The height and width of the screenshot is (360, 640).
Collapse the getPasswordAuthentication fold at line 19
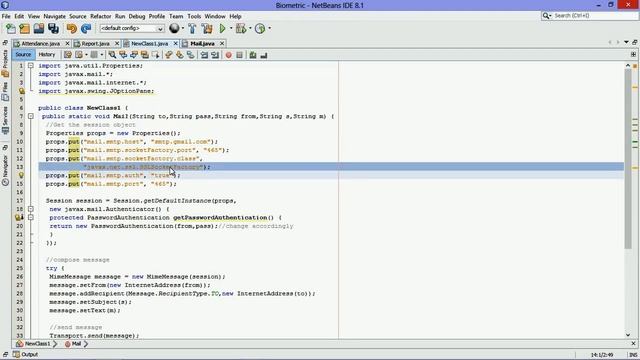tap(31, 218)
